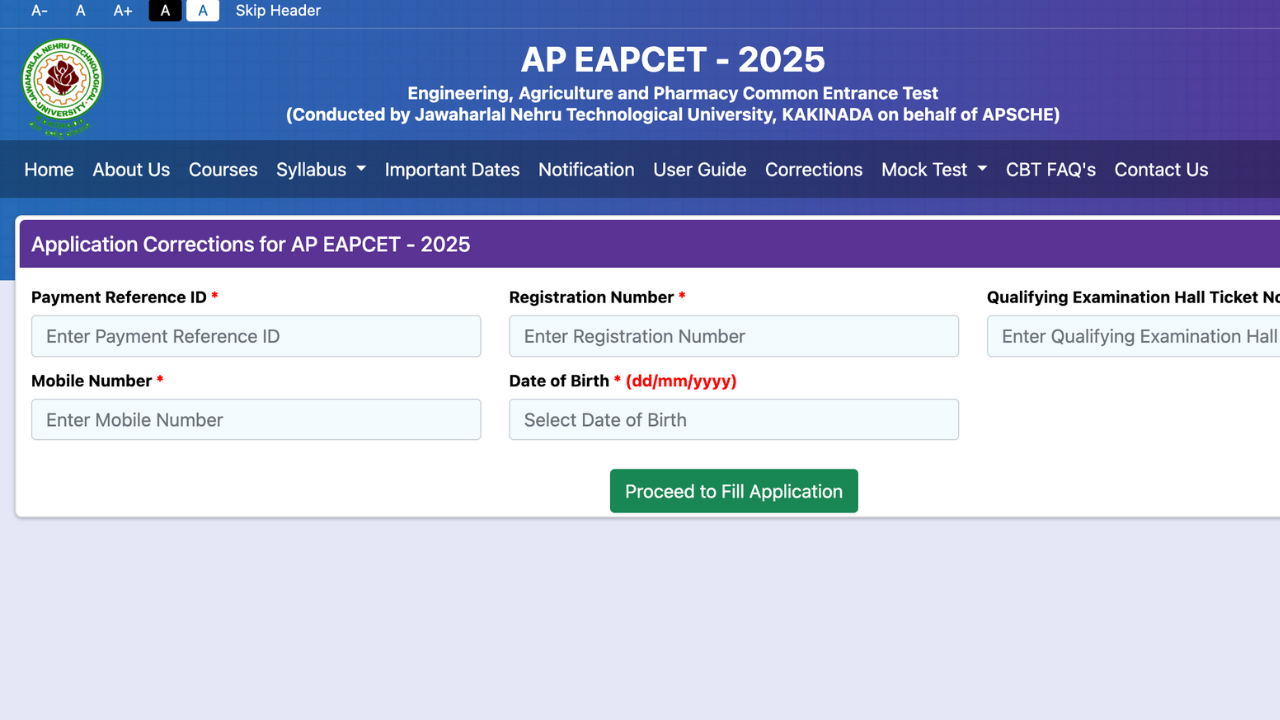Focus the Registration Number input field
Image resolution: width=1280 pixels, height=720 pixels.
734,336
